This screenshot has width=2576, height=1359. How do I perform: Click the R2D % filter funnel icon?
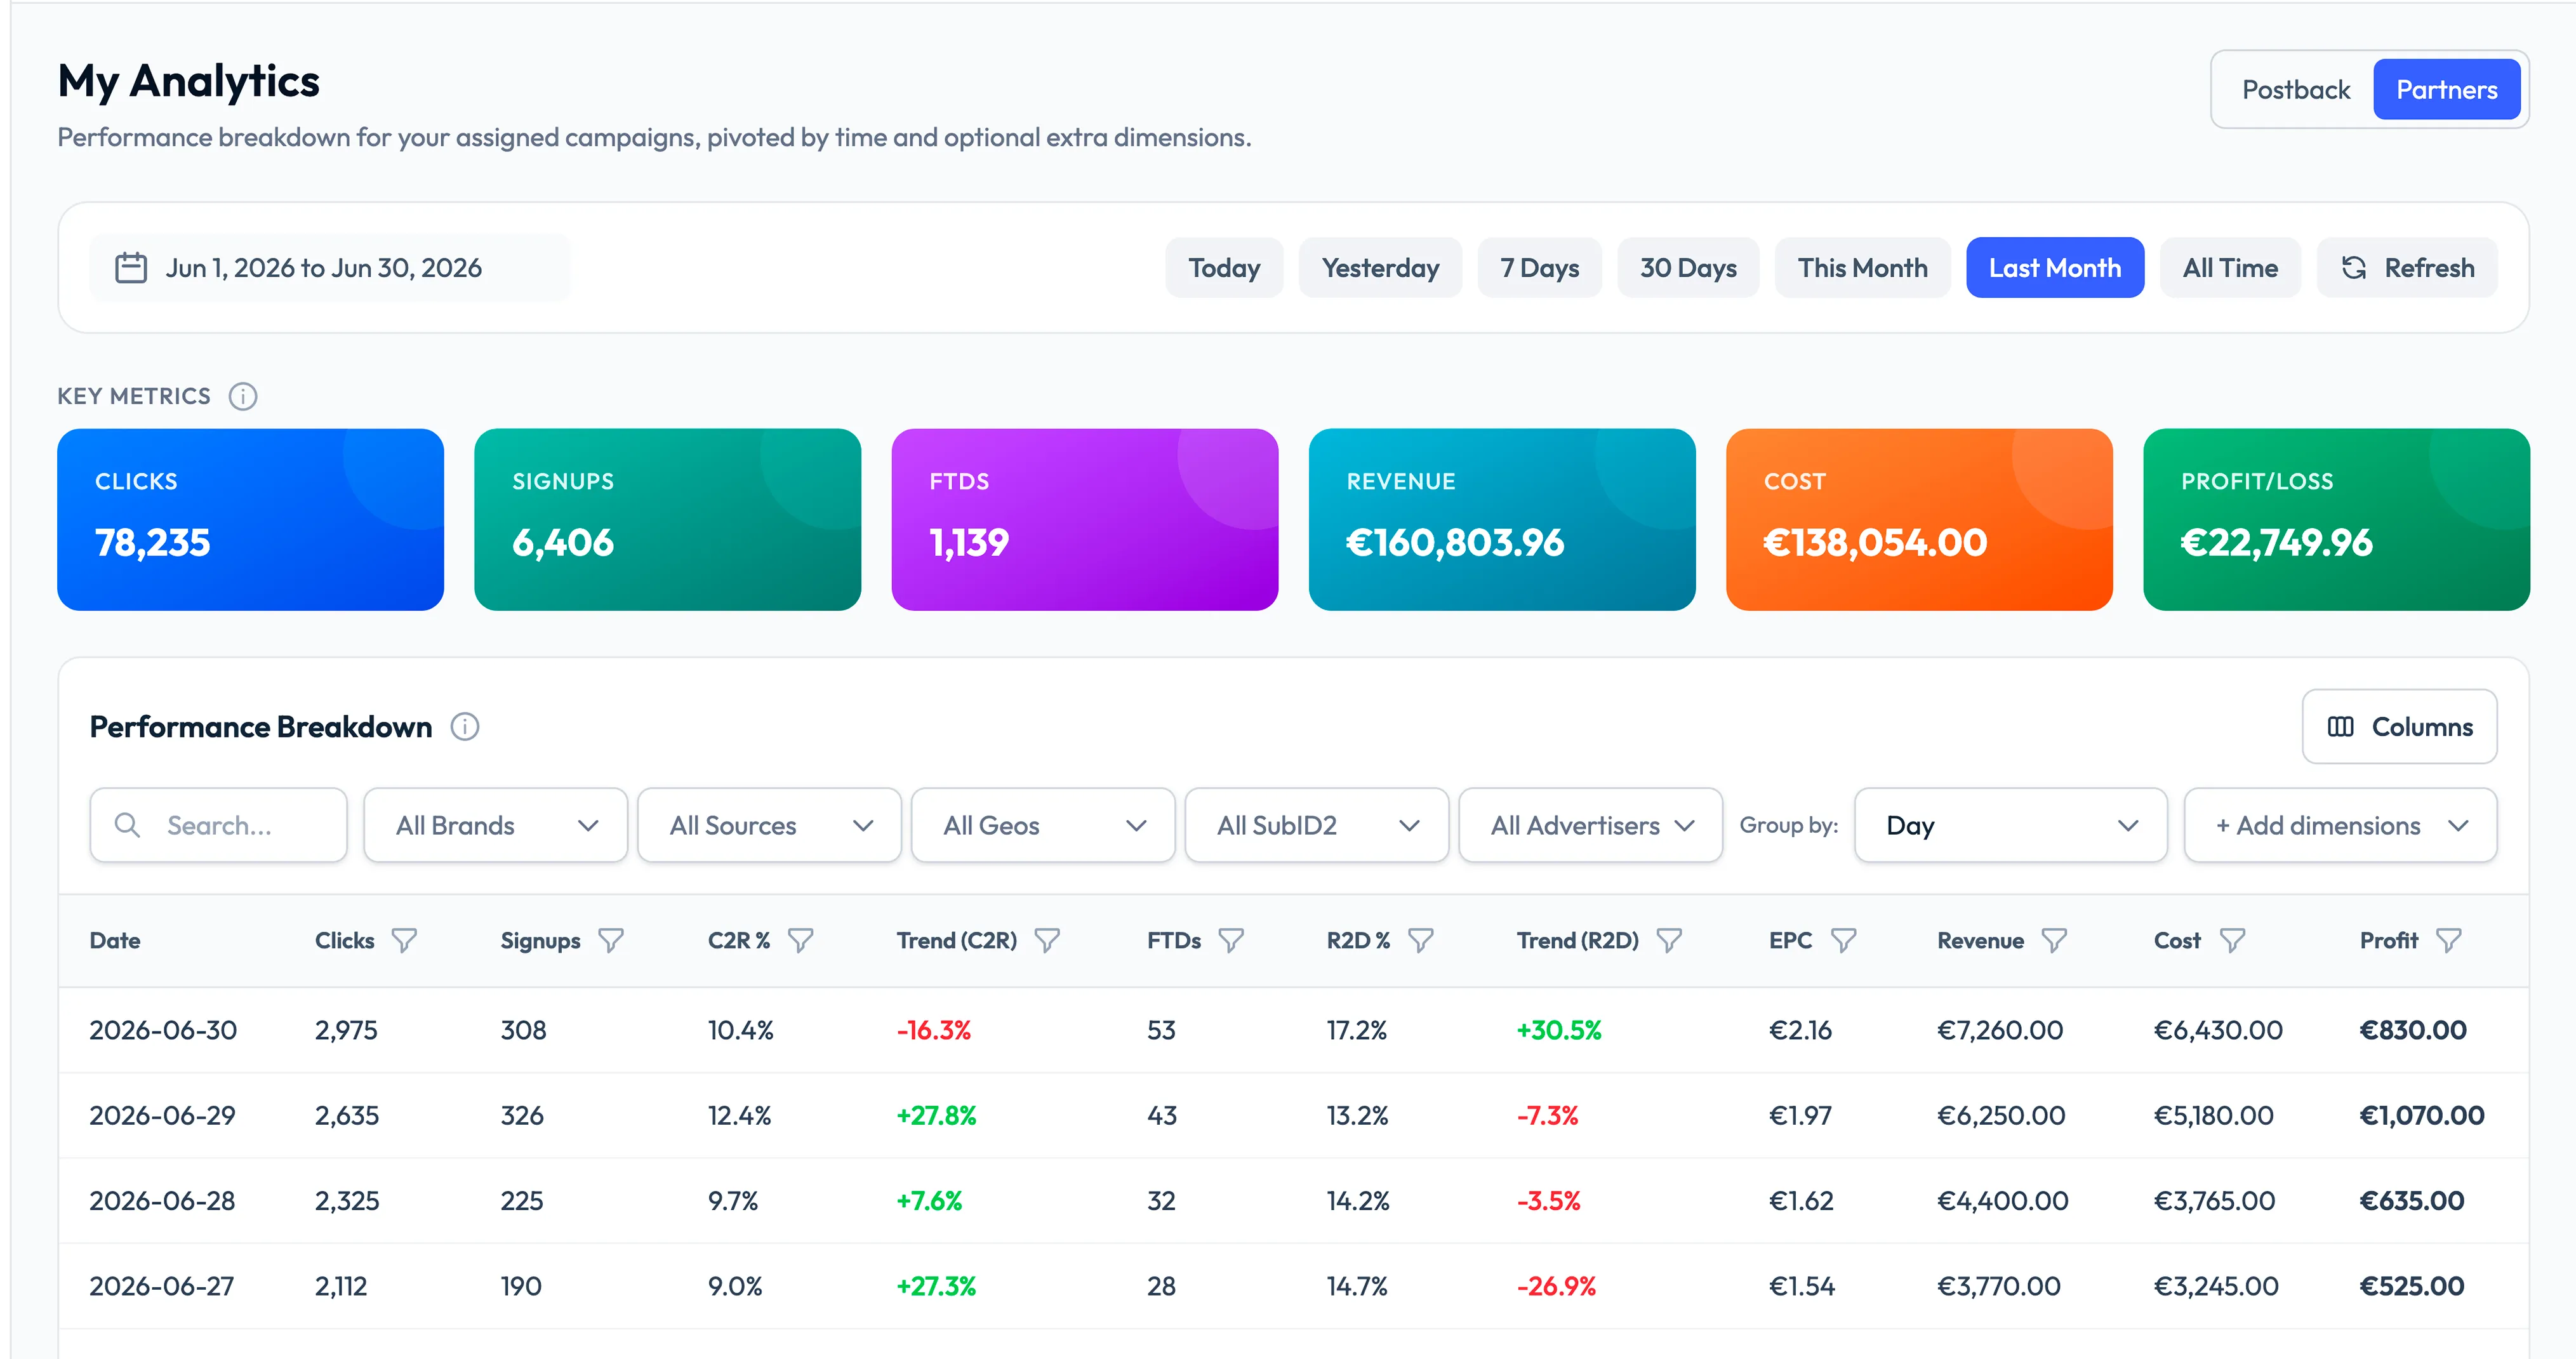[x=1421, y=941]
